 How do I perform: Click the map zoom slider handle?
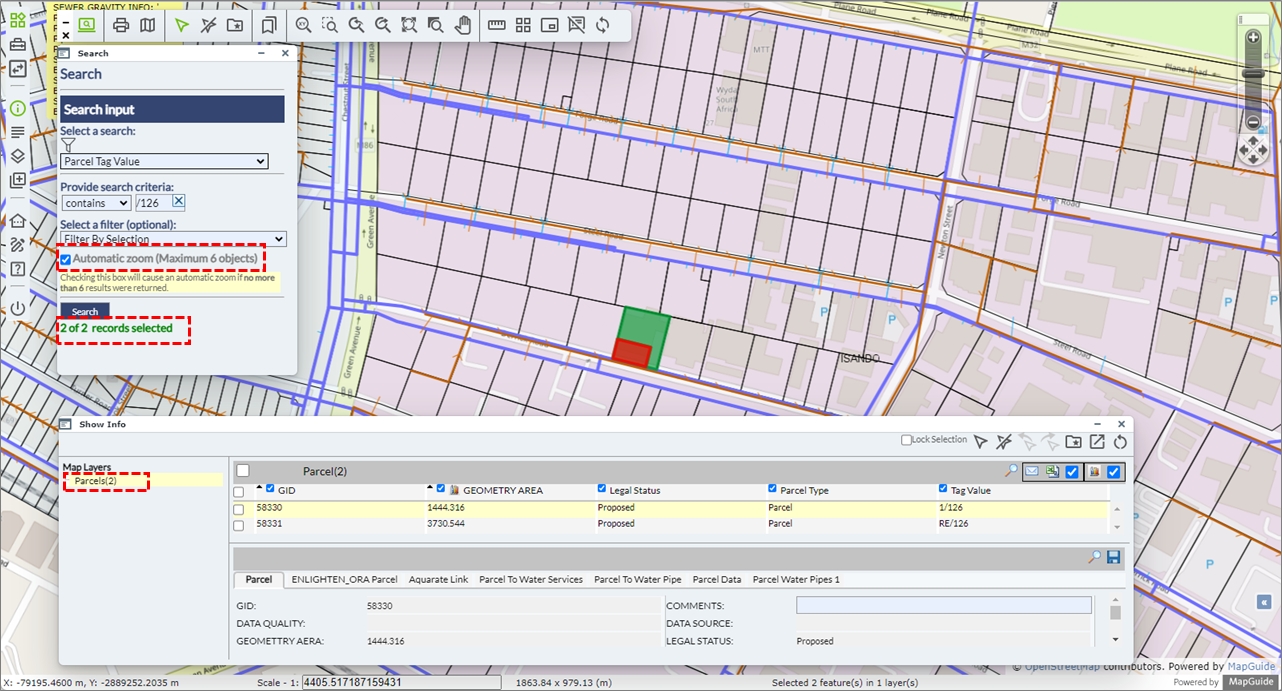click(1253, 74)
